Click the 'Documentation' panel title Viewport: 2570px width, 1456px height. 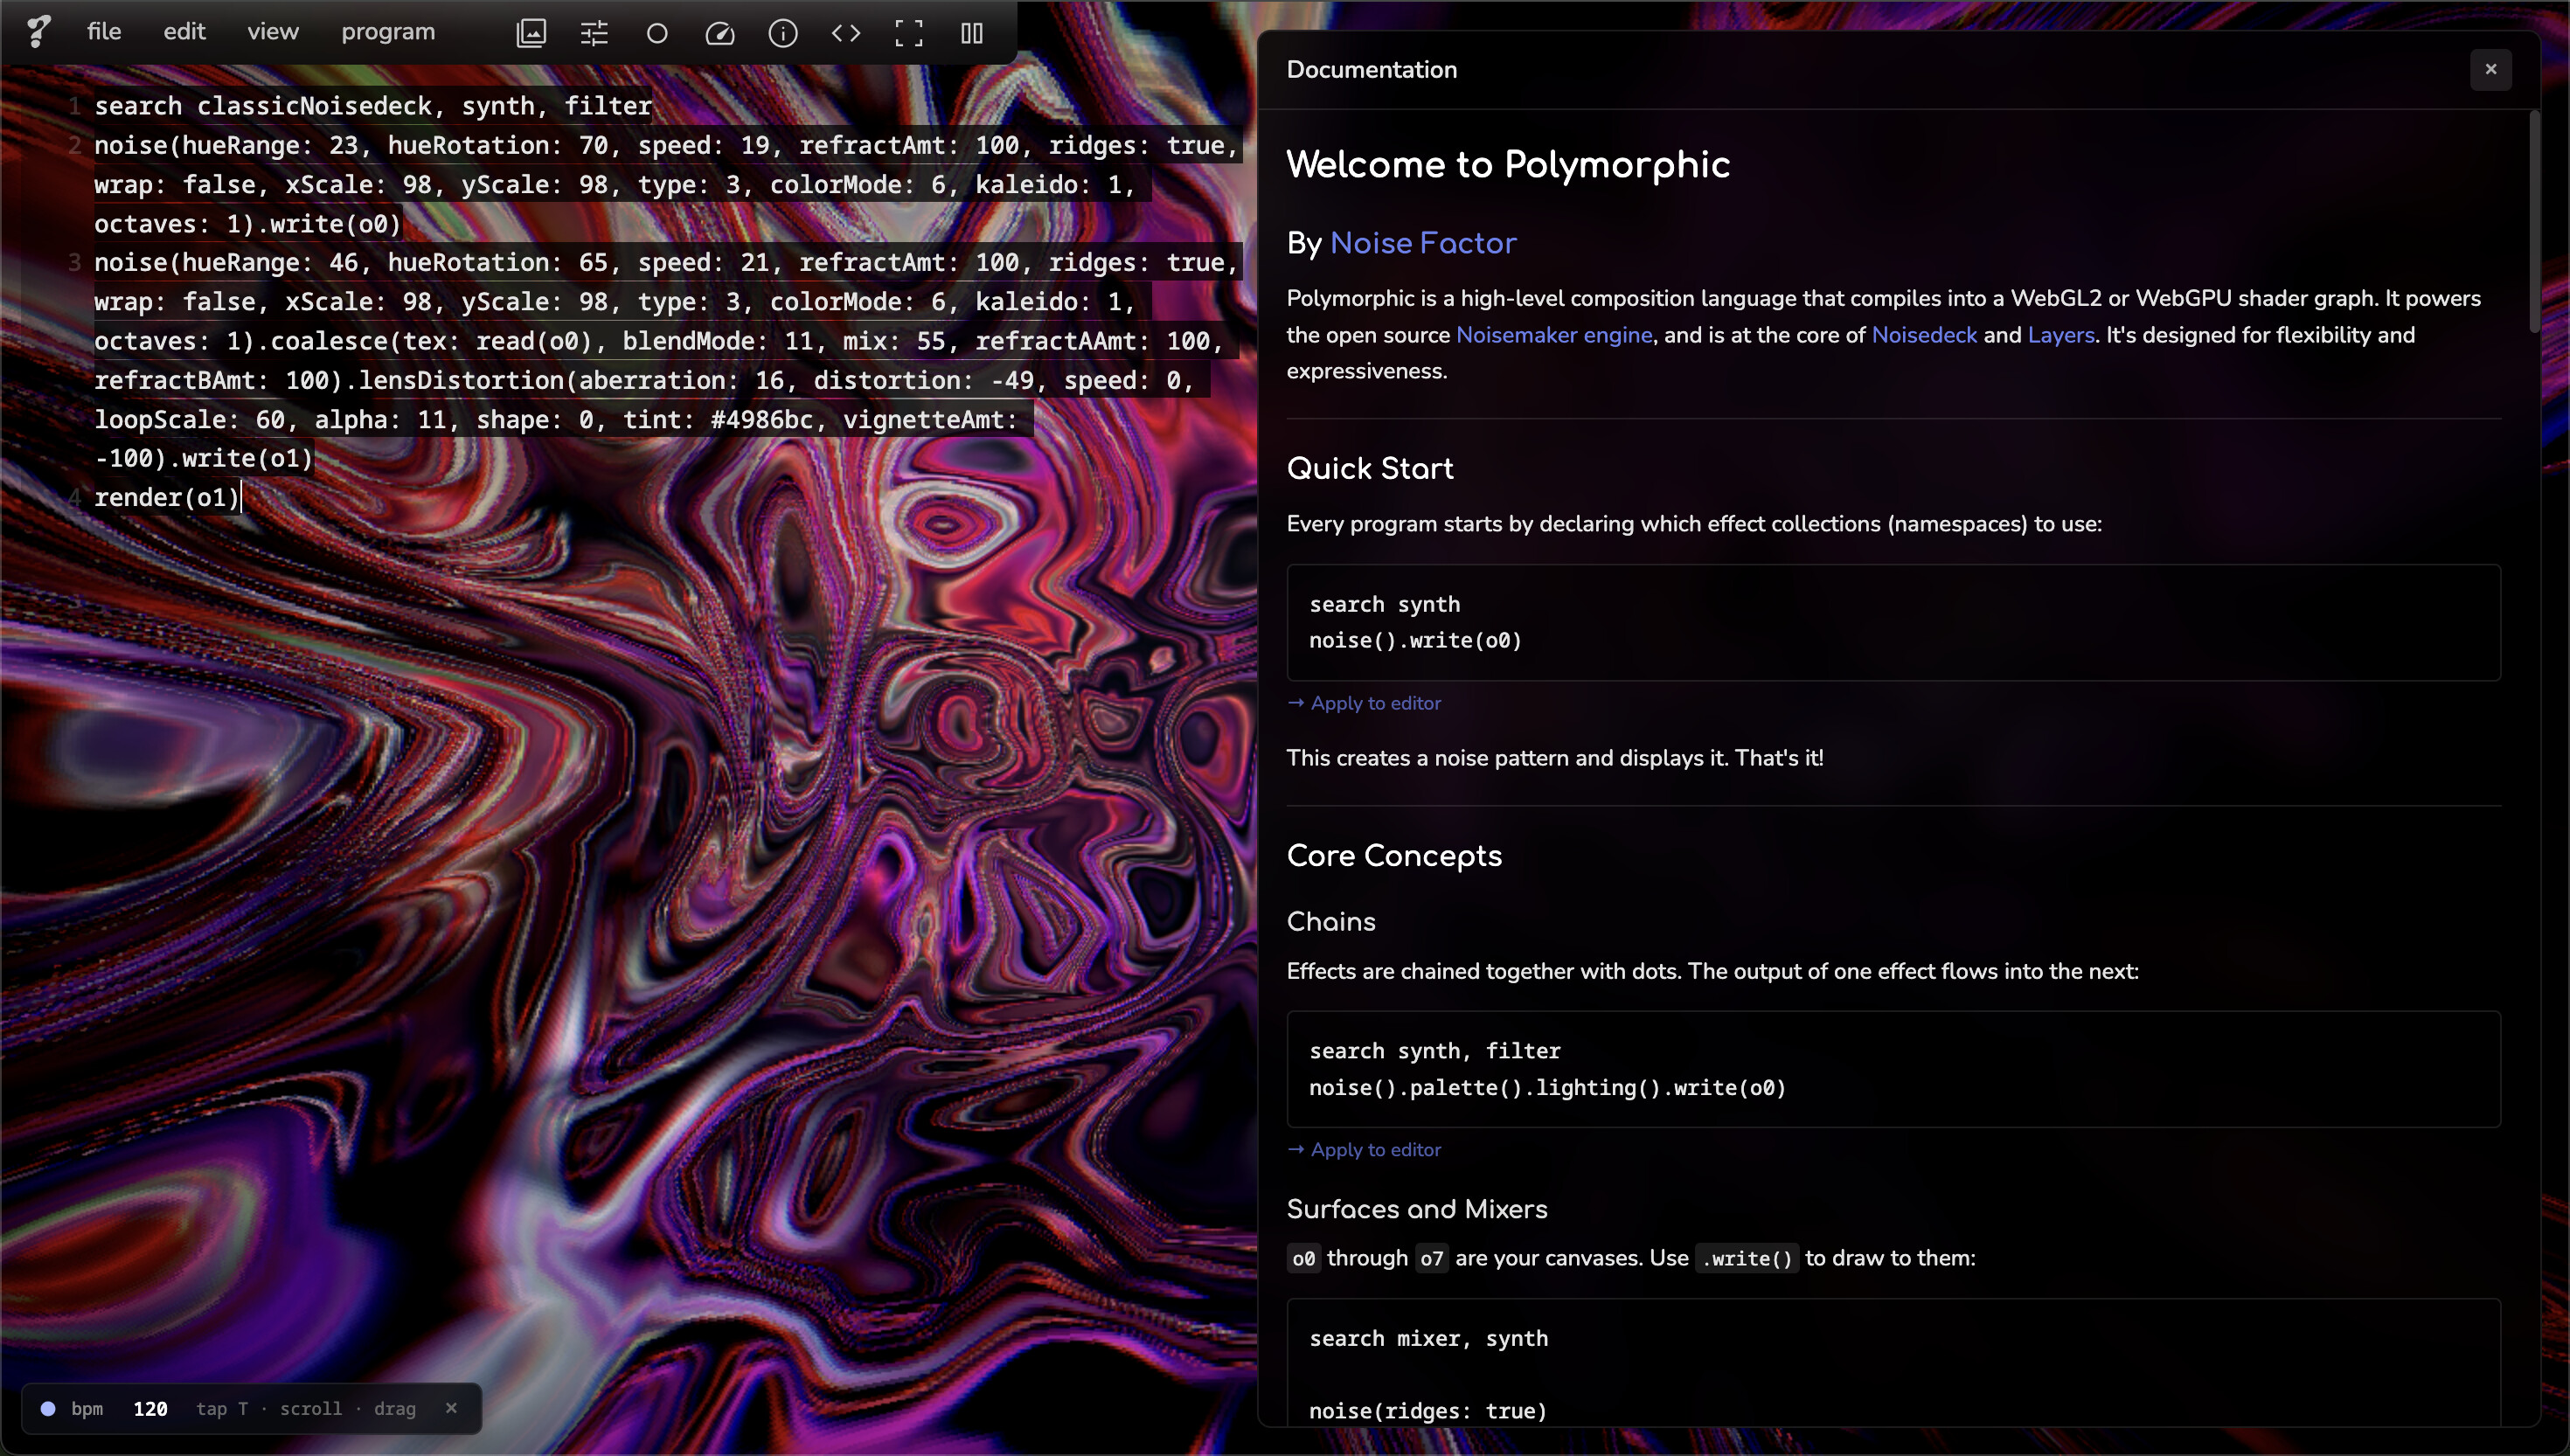tap(1372, 69)
